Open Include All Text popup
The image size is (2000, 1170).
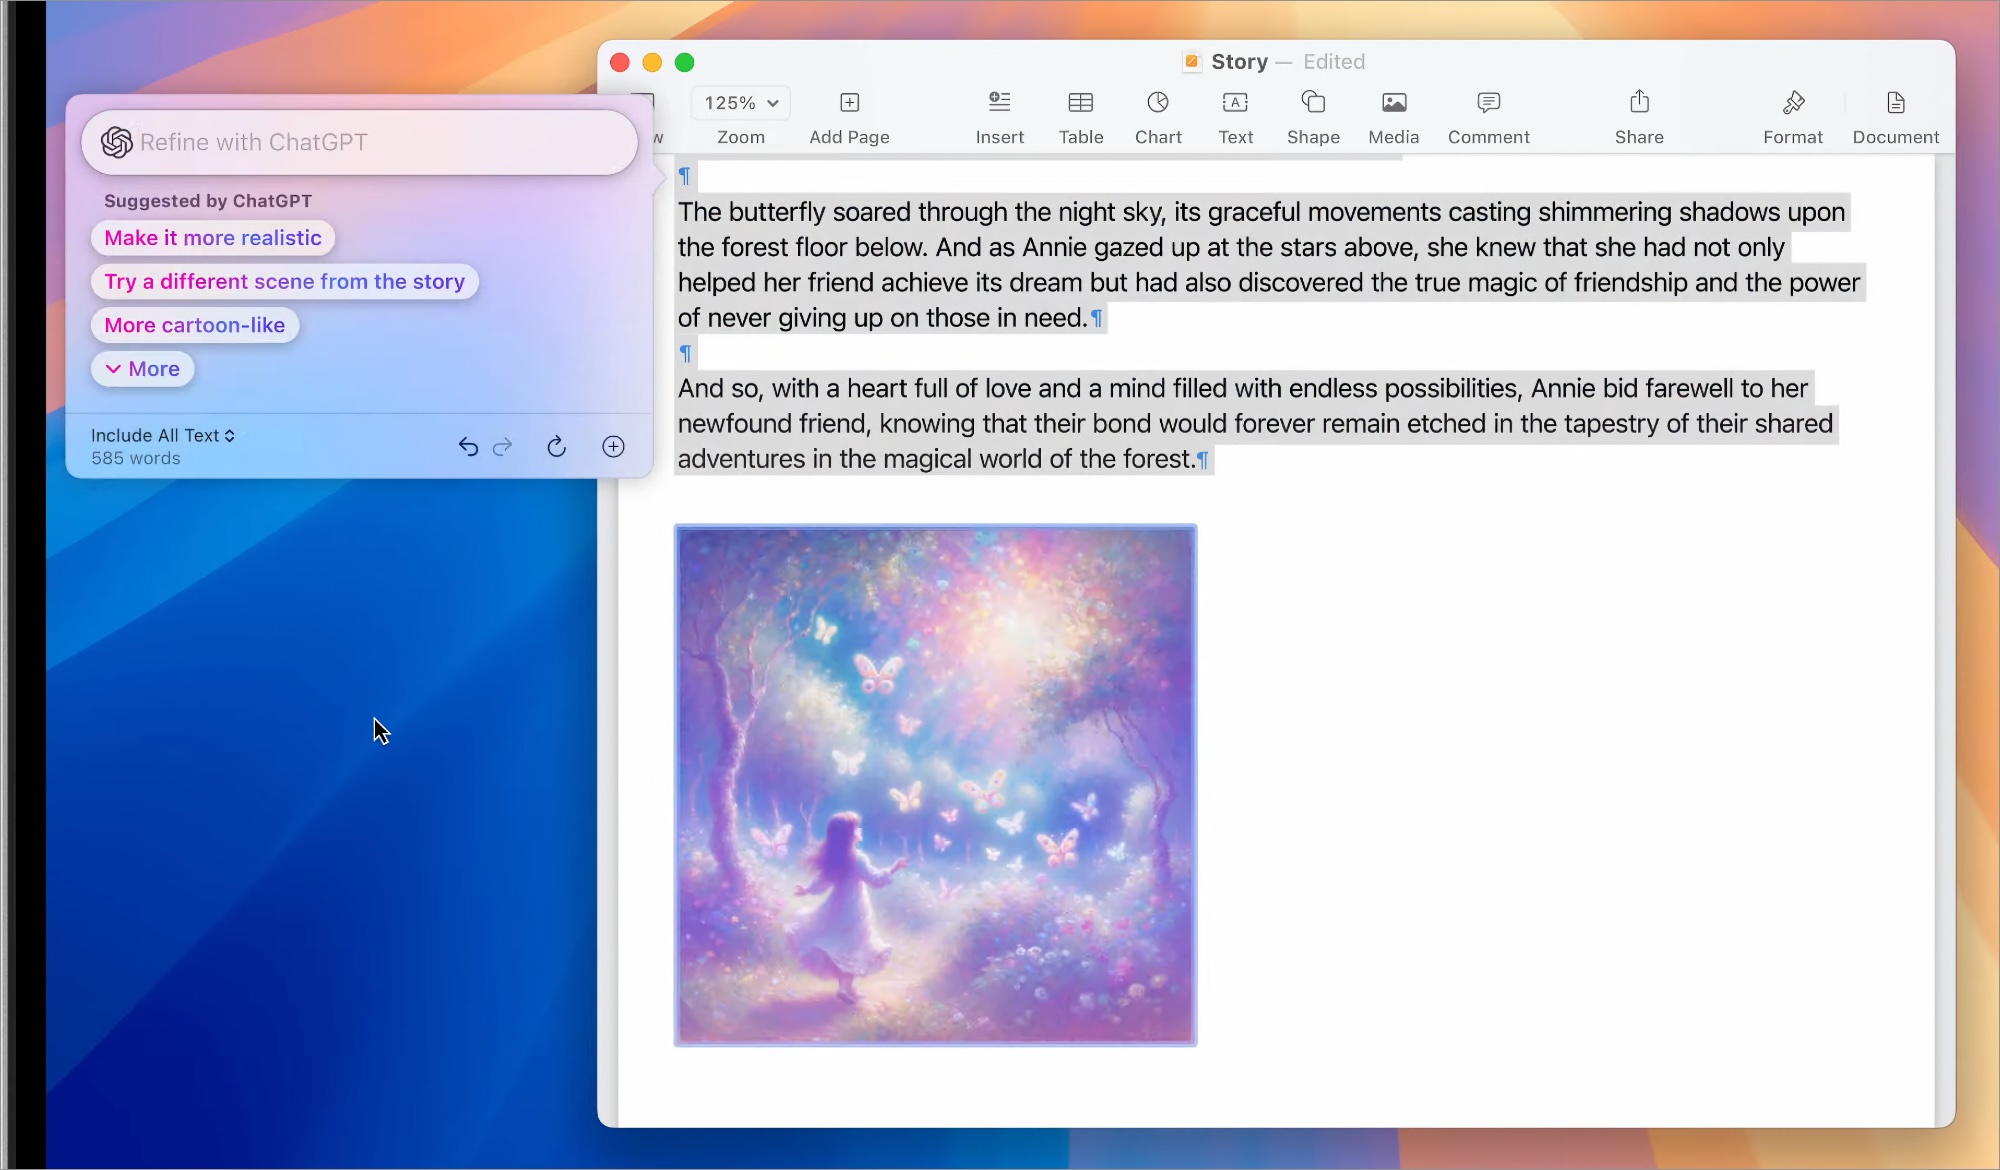click(x=162, y=435)
